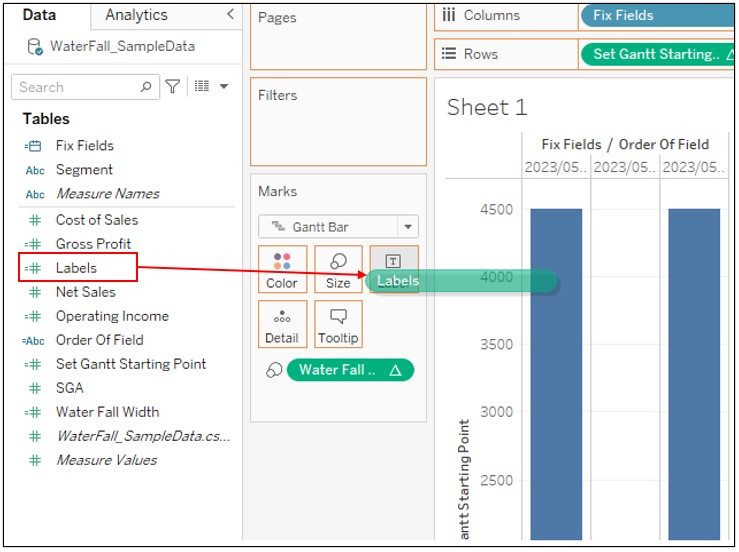This screenshot has width=739, height=552.
Task: Select the Fix Fields pill in Columns
Action: pos(657,16)
